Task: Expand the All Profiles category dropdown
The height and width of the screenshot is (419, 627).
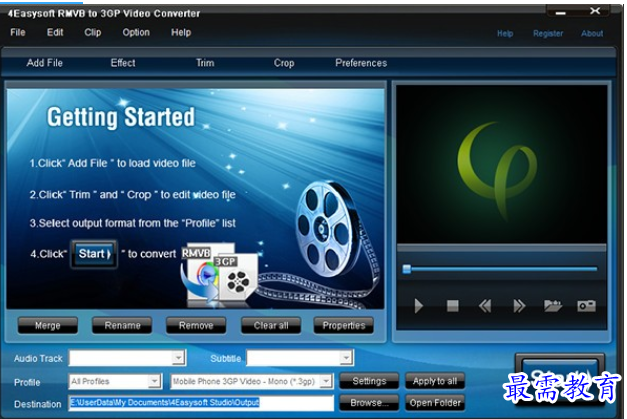Action: click(x=154, y=381)
